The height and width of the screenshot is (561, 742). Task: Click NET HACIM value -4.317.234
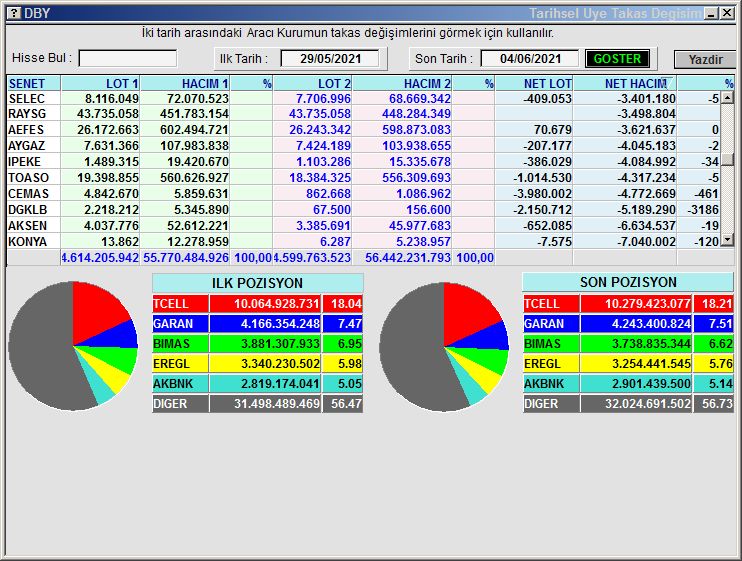[646, 178]
